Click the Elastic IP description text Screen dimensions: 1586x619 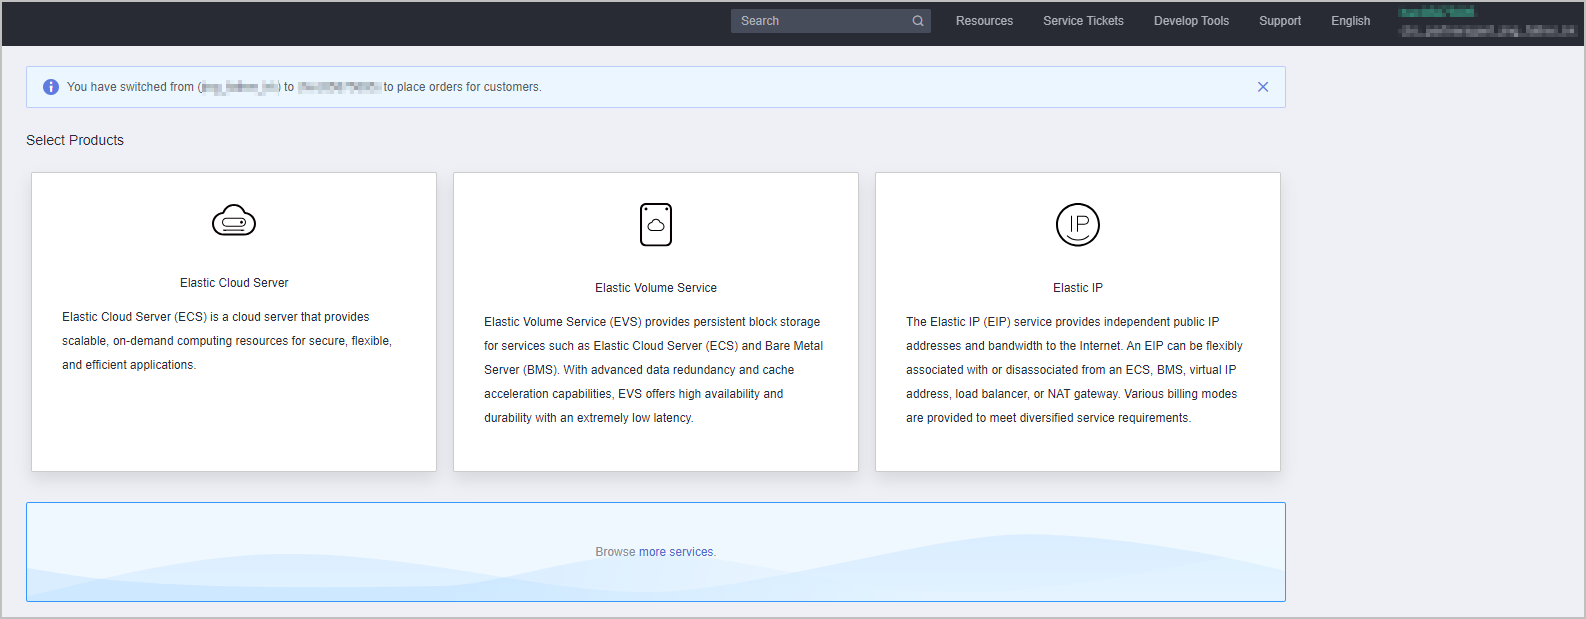(1074, 370)
